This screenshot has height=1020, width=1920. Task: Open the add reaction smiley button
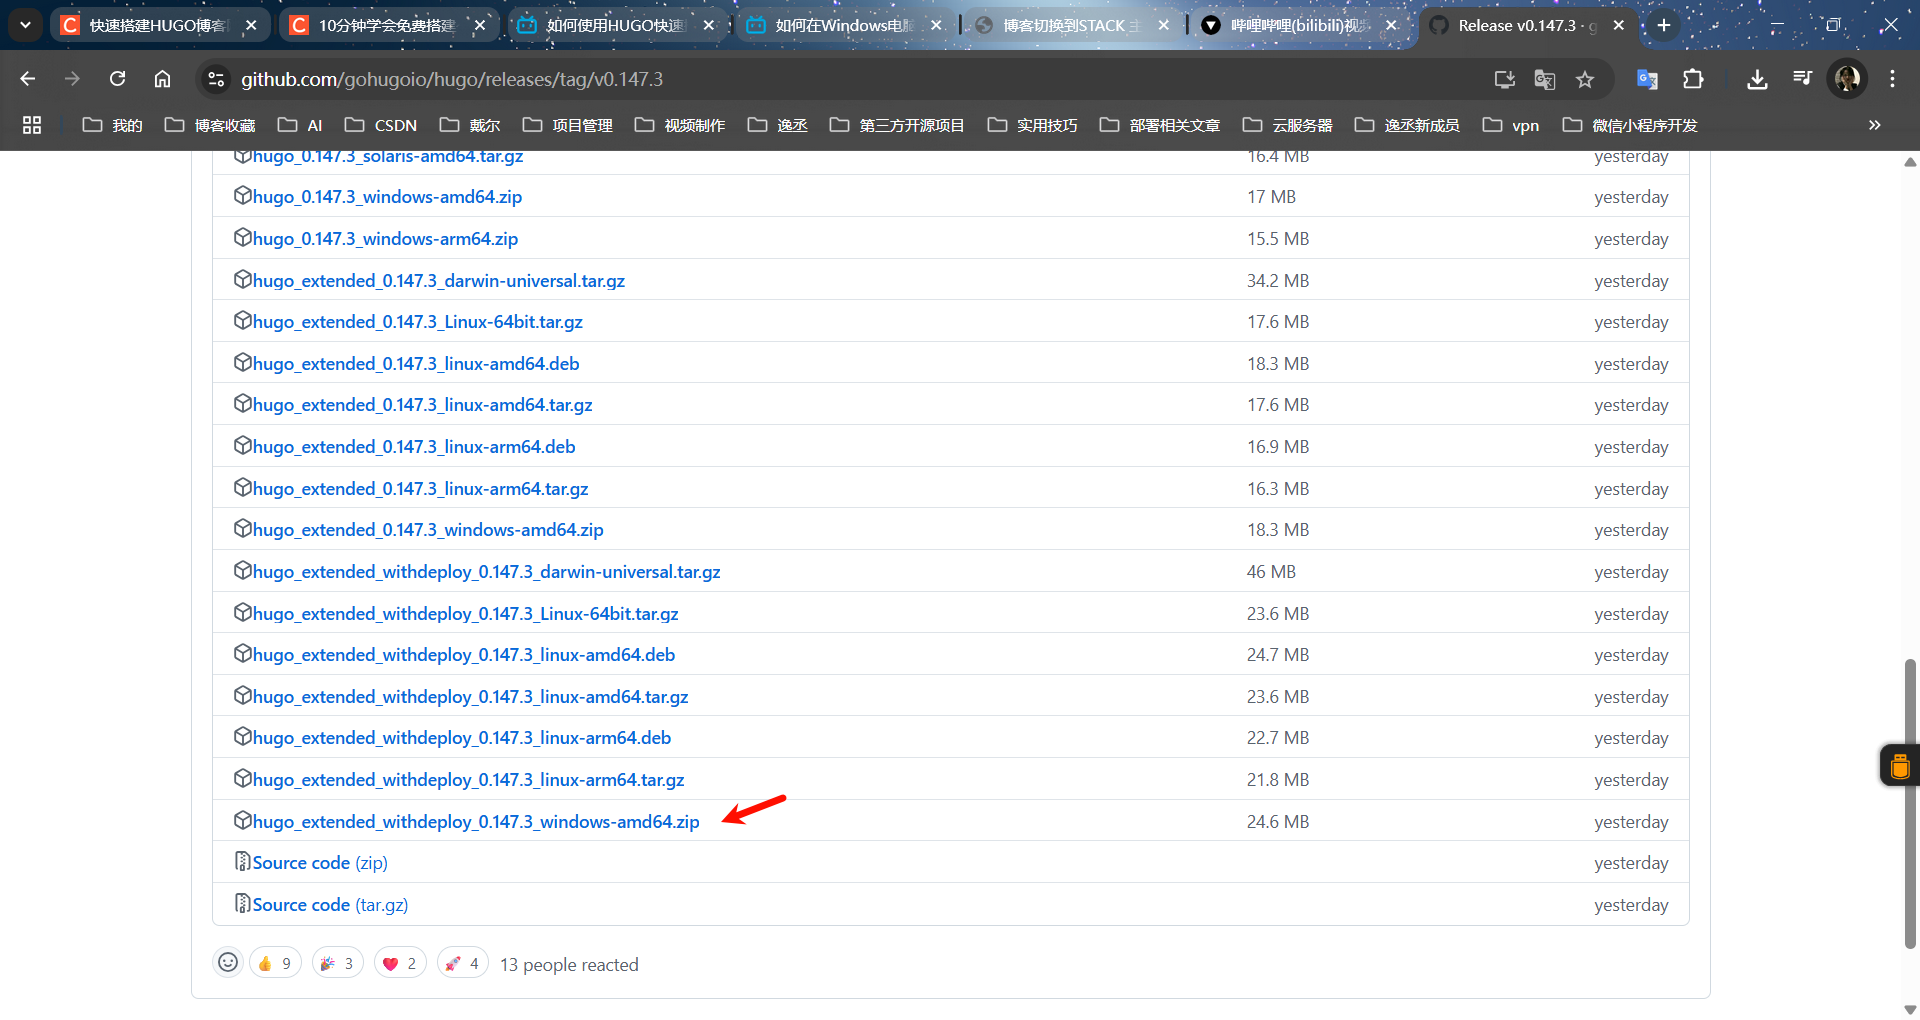pyautogui.click(x=228, y=963)
